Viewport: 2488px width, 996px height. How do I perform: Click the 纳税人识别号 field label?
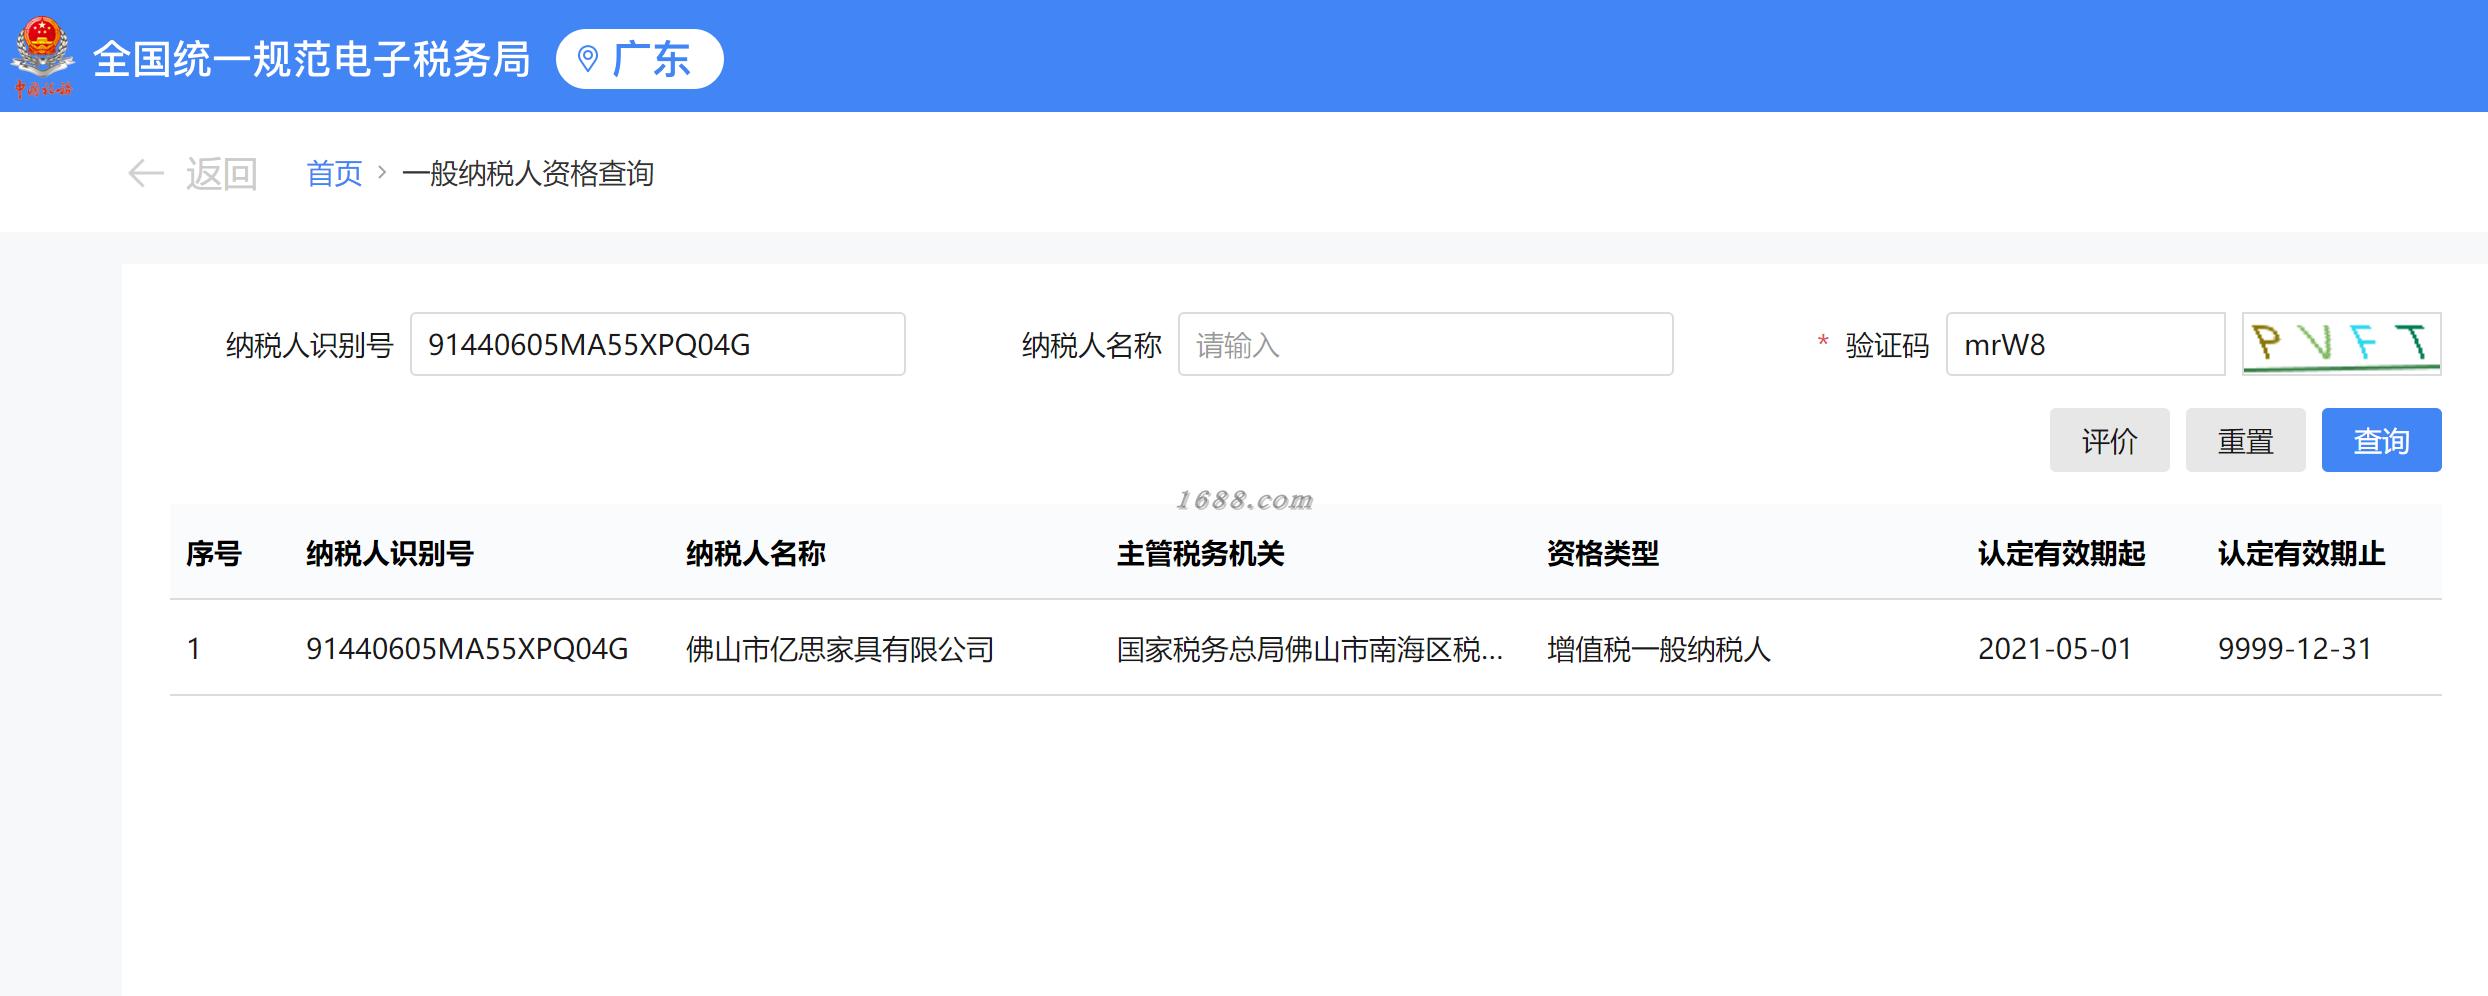pyautogui.click(x=310, y=345)
